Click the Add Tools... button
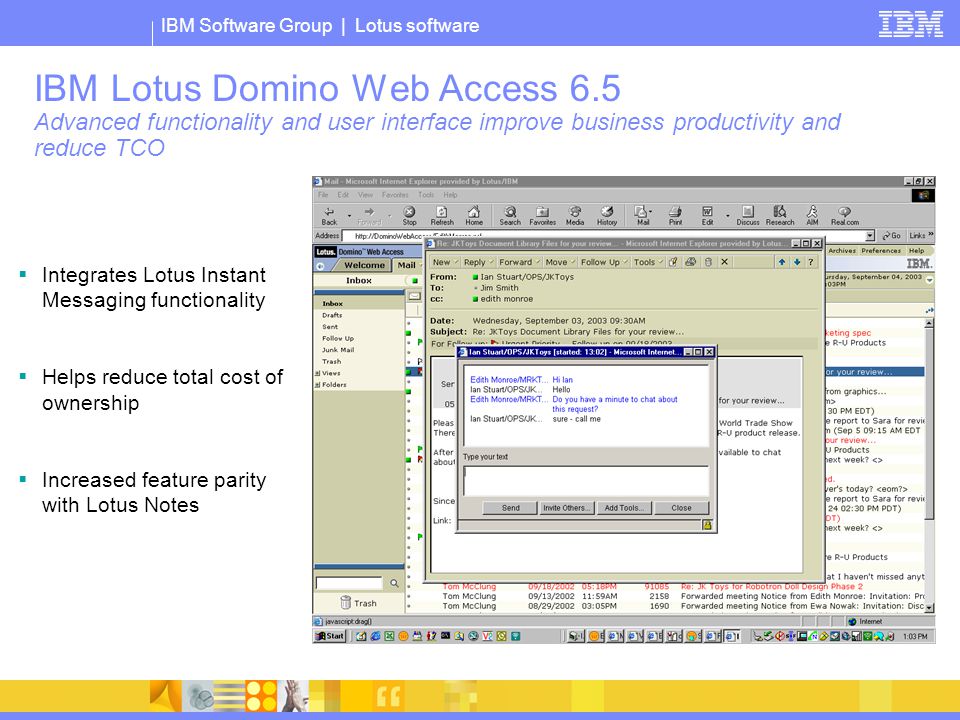 click(x=624, y=508)
